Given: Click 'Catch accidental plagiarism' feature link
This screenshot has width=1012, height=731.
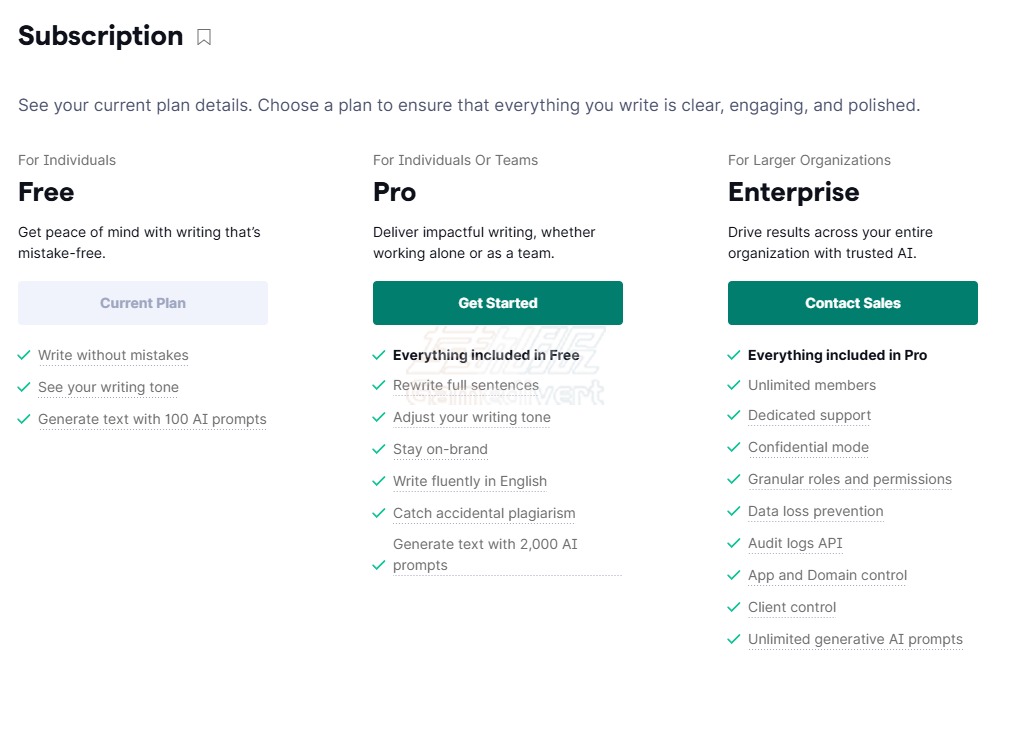Looking at the screenshot, I should pyautogui.click(x=484, y=513).
